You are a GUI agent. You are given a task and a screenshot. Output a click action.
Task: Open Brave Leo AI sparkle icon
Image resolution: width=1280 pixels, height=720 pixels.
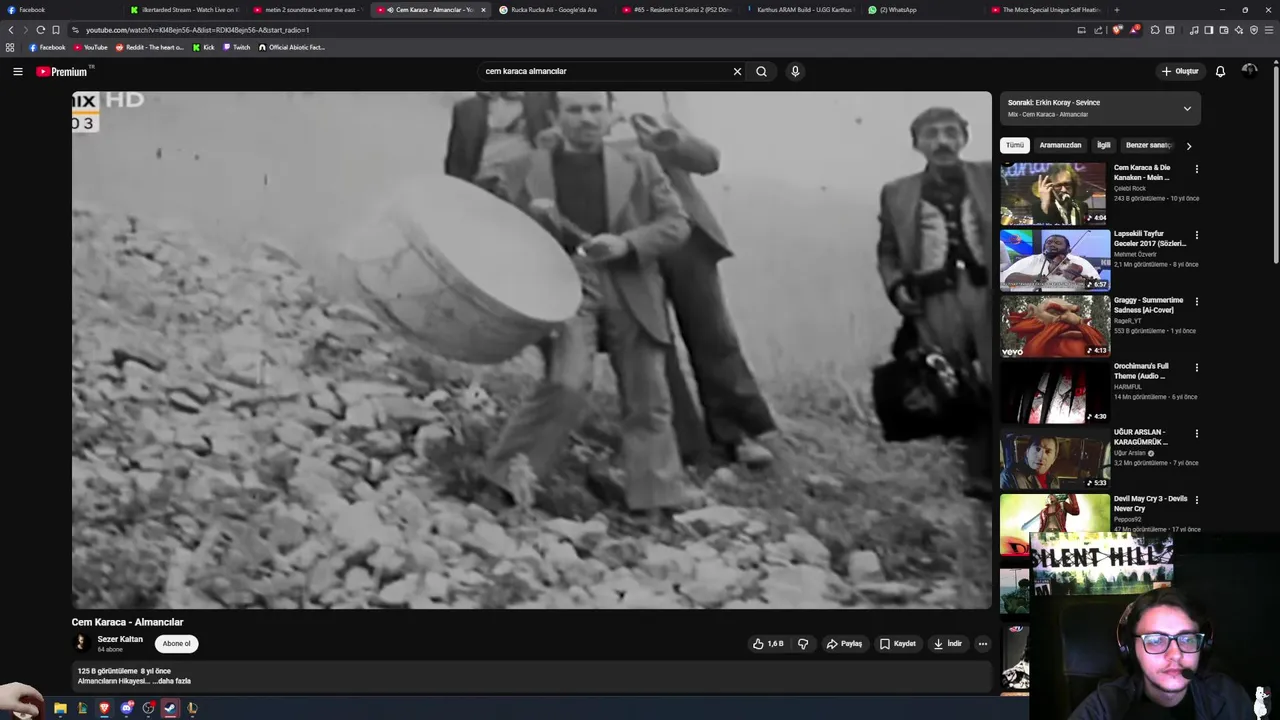pos(1239,30)
